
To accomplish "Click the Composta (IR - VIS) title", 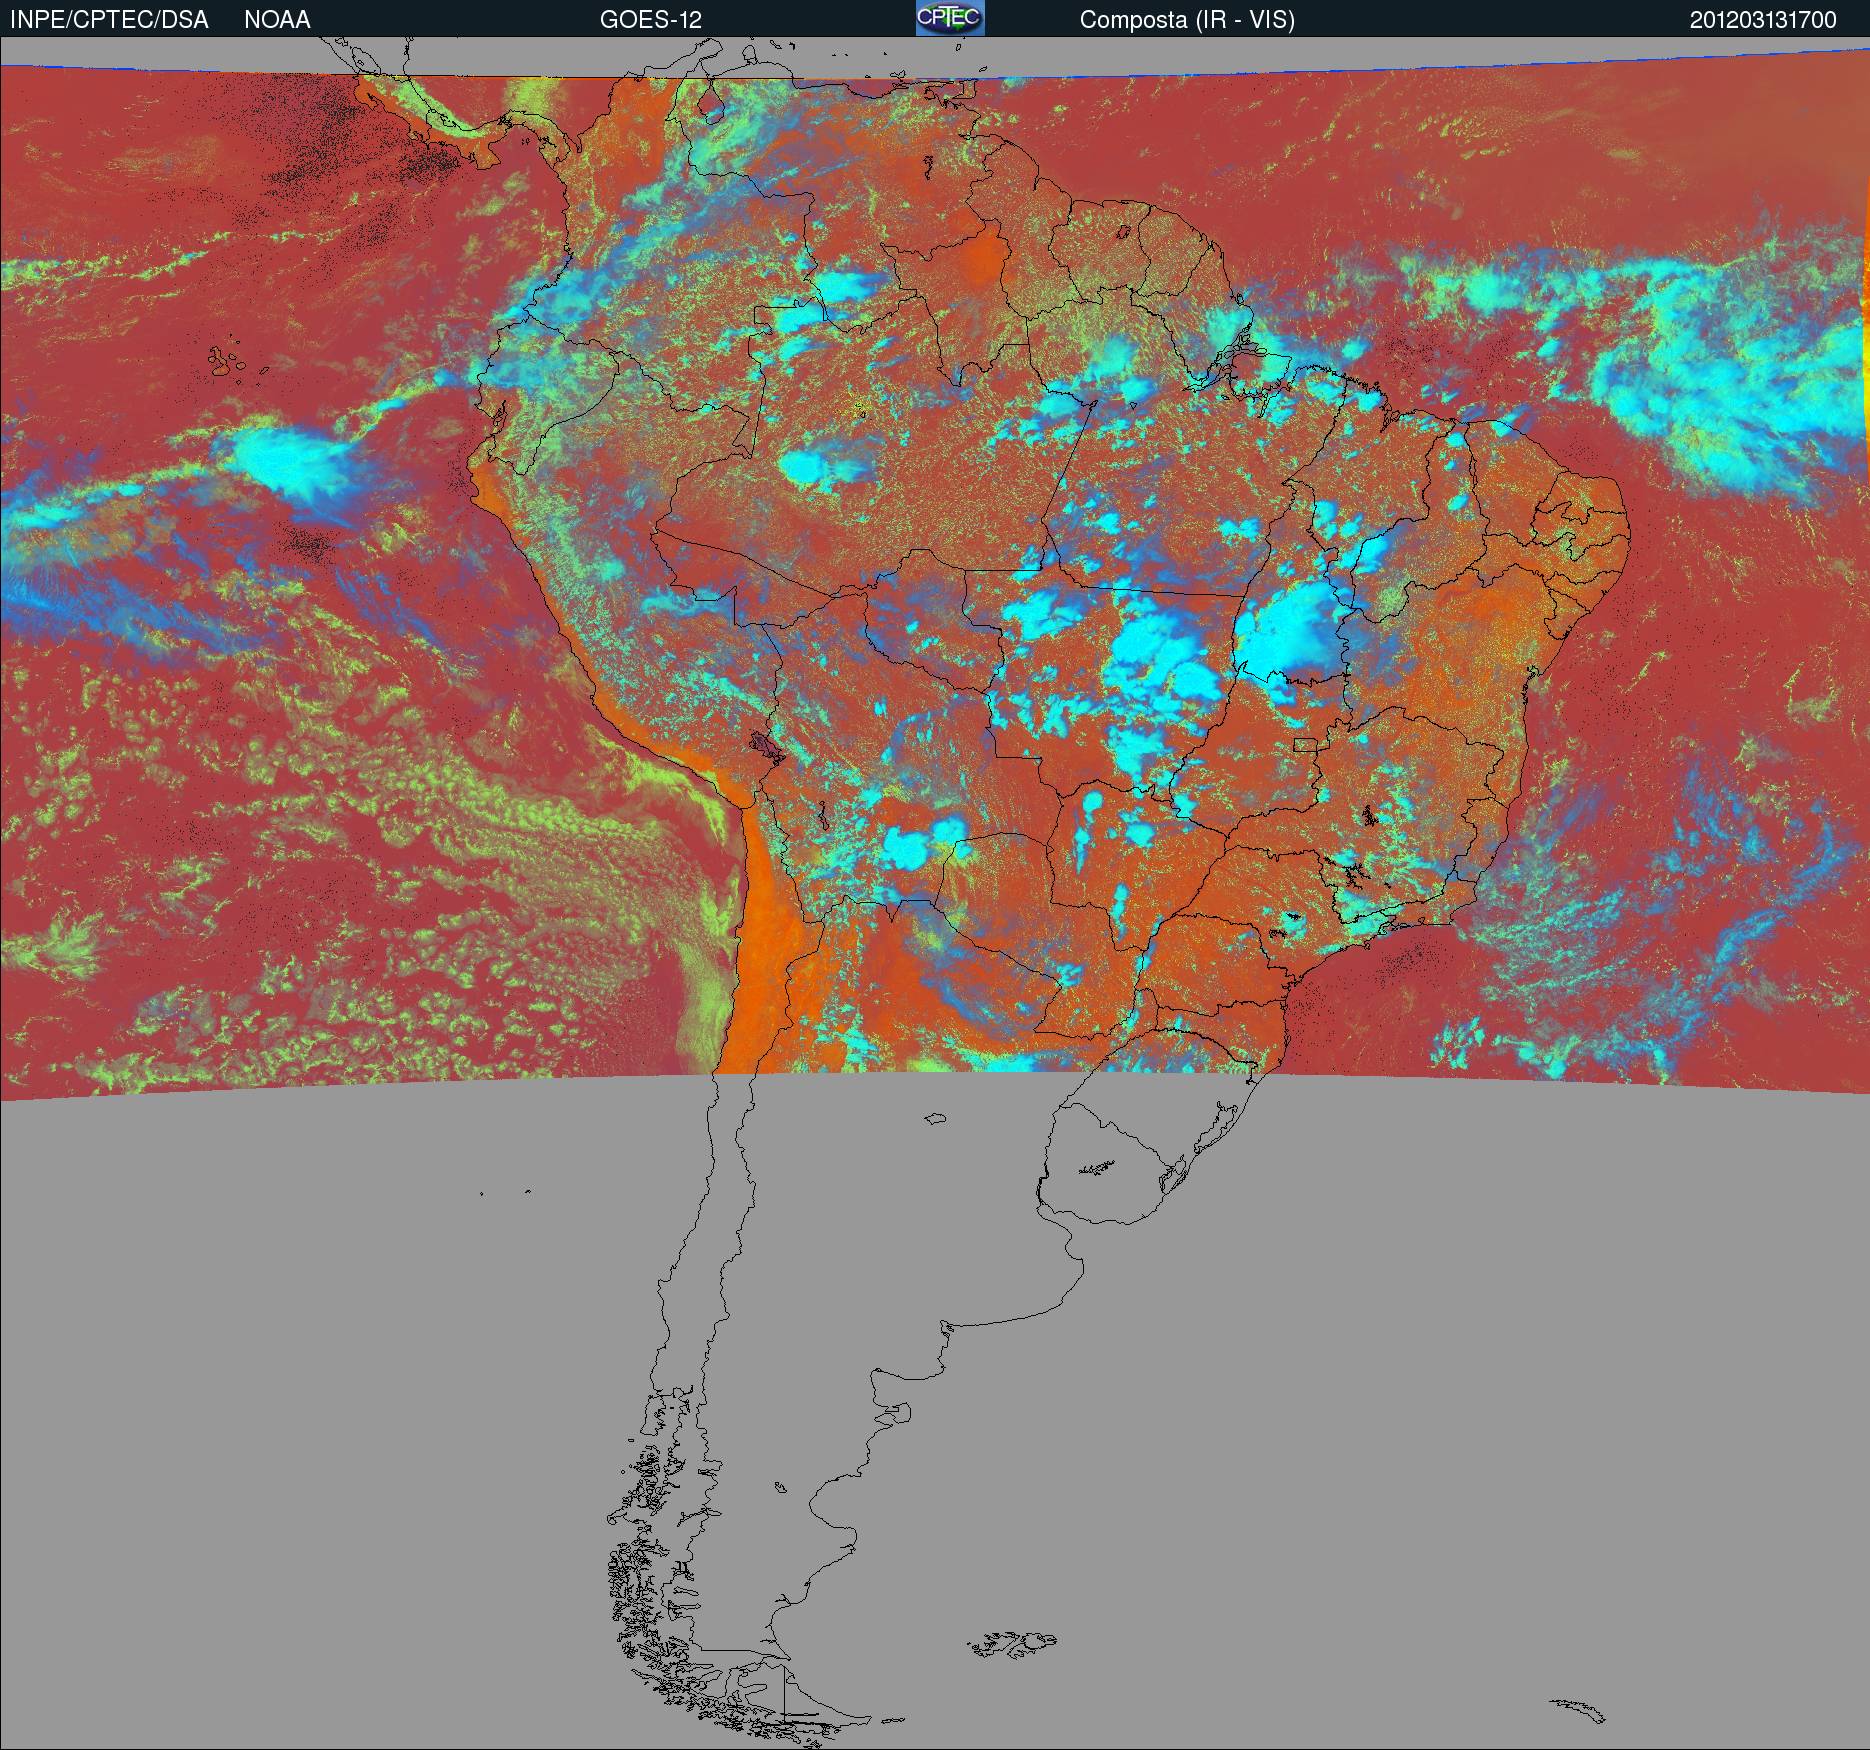I will point(1187,20).
